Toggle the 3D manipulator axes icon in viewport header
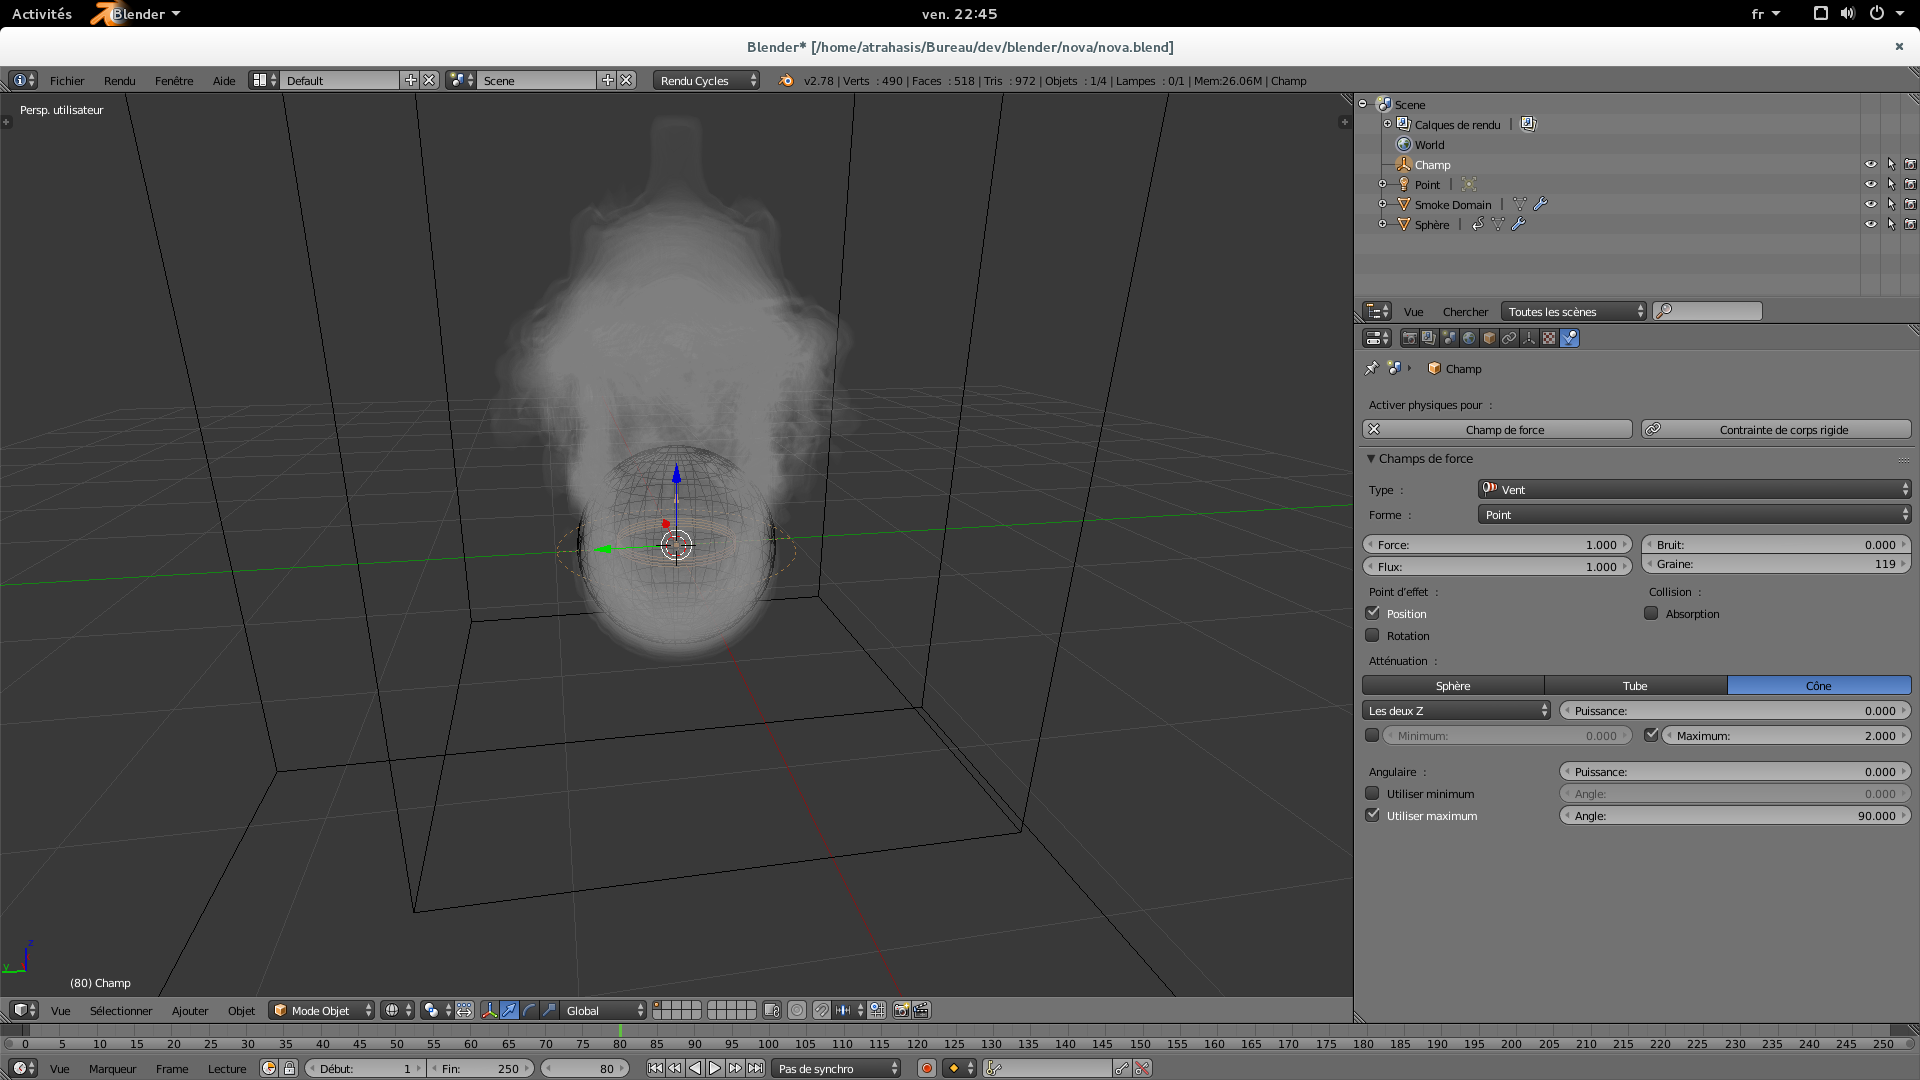Image resolution: width=1920 pixels, height=1080 pixels. point(489,1010)
